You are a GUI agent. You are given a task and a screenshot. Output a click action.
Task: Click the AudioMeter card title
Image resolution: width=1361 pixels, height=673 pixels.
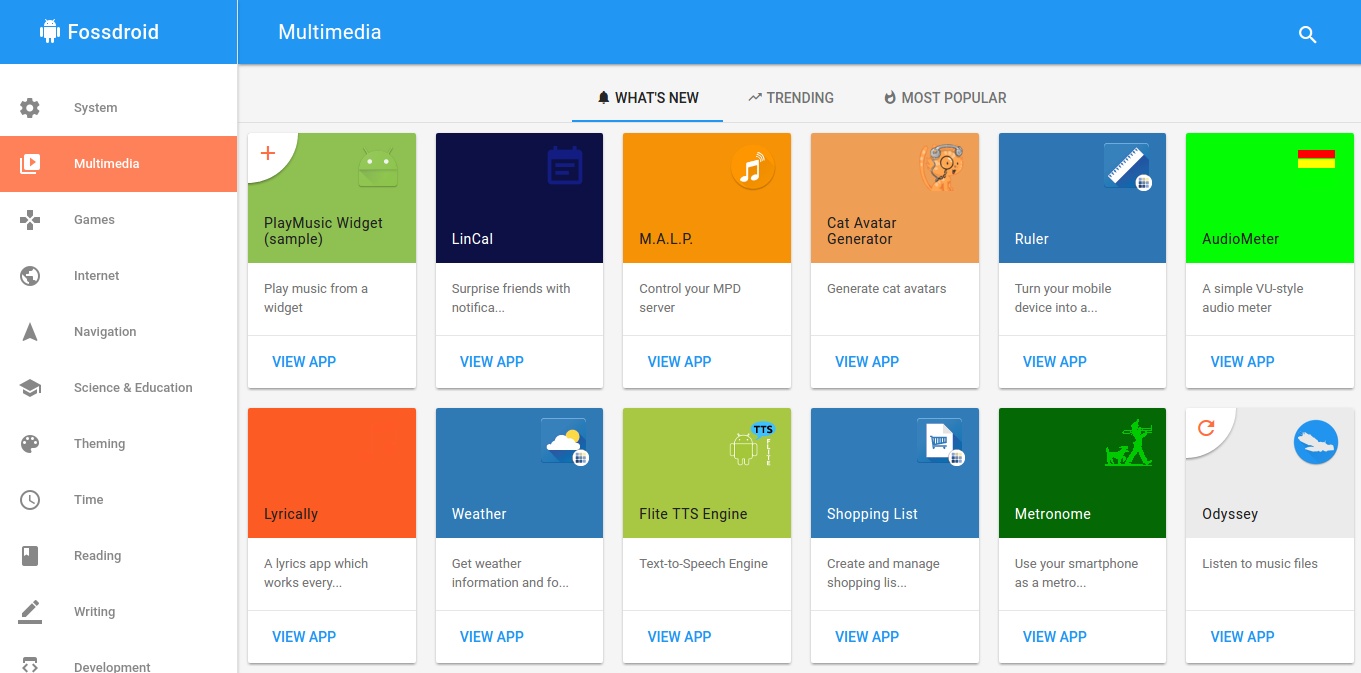coord(1241,239)
